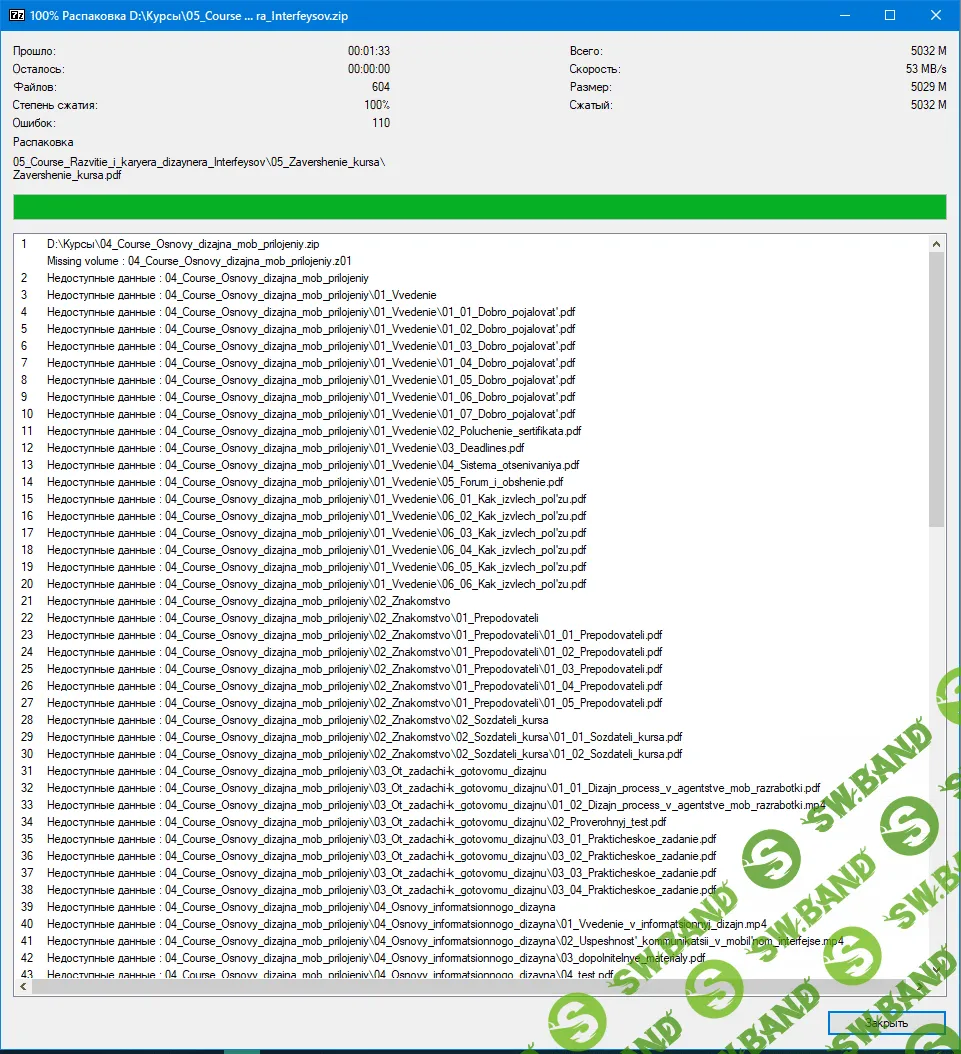Select row 1 with the 04_Course zip path
Image resolution: width=961 pixels, height=1054 pixels.
click(183, 244)
